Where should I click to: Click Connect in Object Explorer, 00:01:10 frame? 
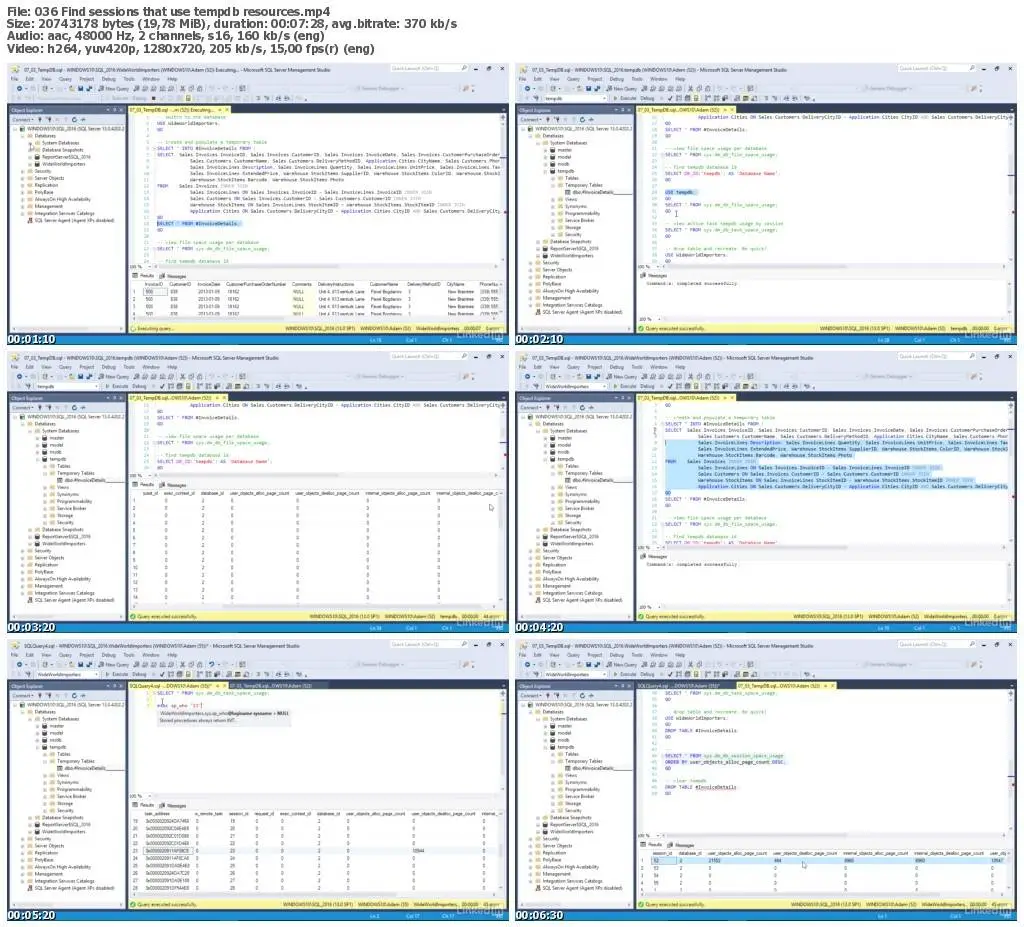[x=22, y=120]
